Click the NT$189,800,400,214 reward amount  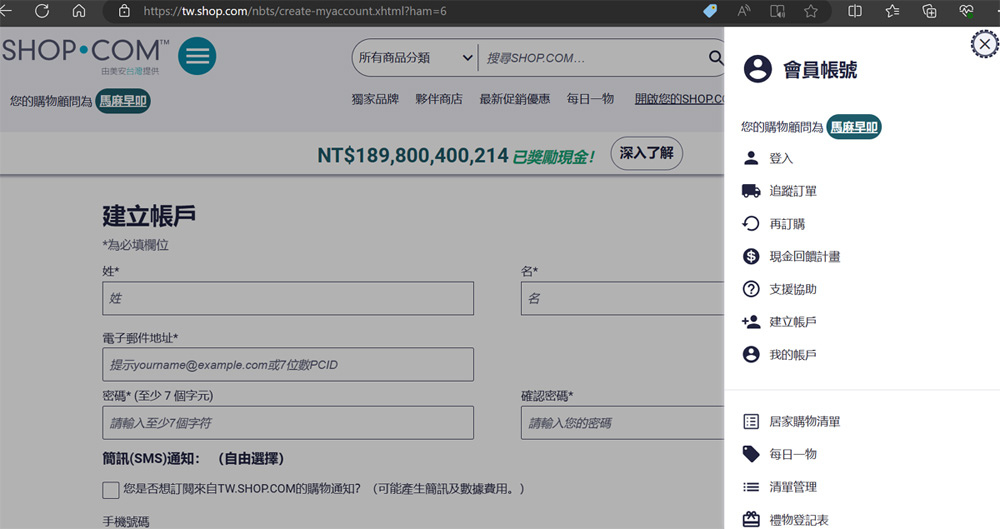pos(413,155)
